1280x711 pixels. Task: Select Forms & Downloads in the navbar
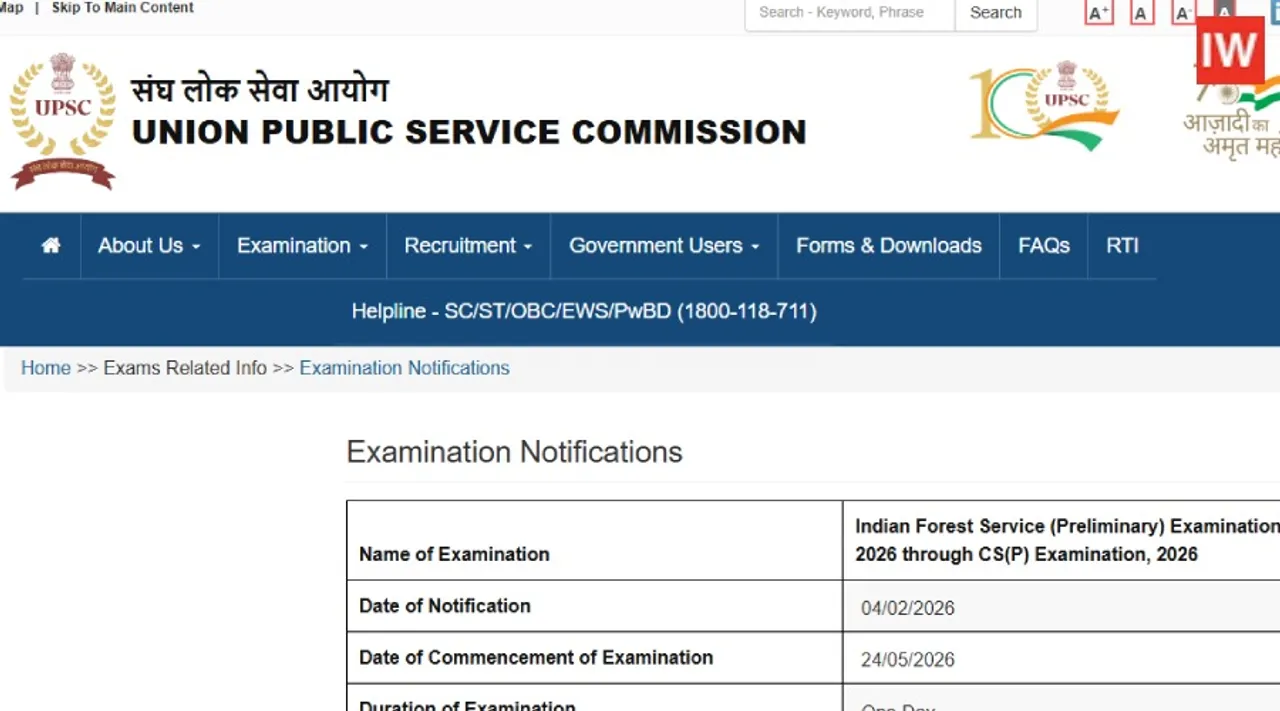(888, 245)
